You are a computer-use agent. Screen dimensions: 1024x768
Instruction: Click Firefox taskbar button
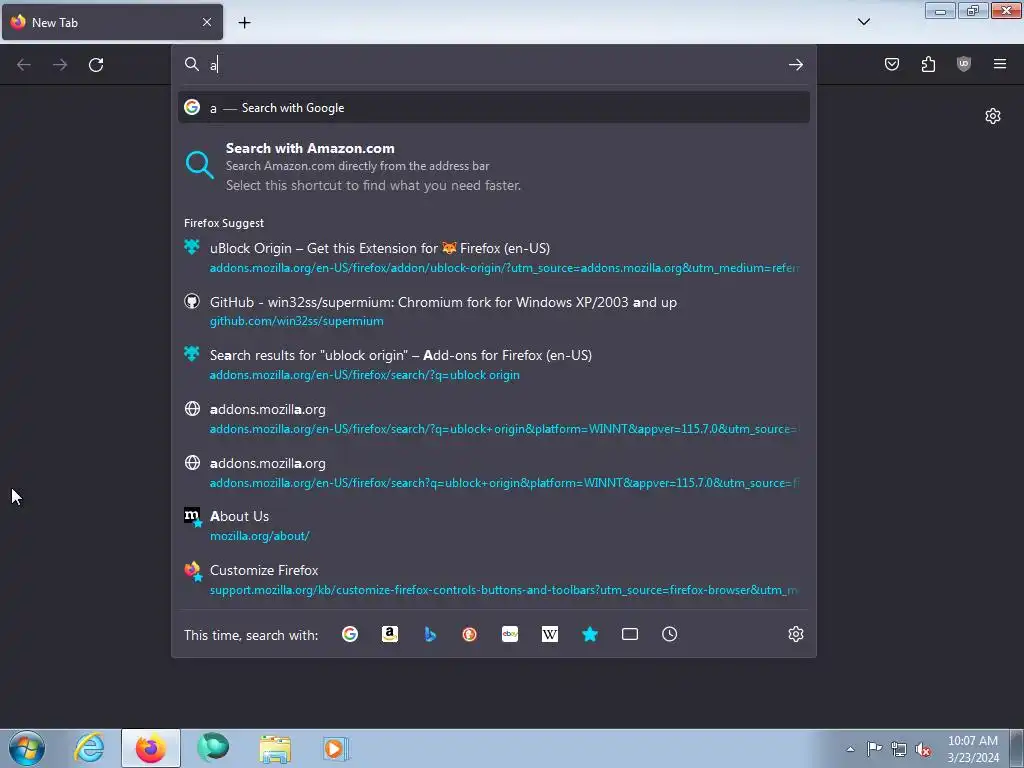point(150,748)
